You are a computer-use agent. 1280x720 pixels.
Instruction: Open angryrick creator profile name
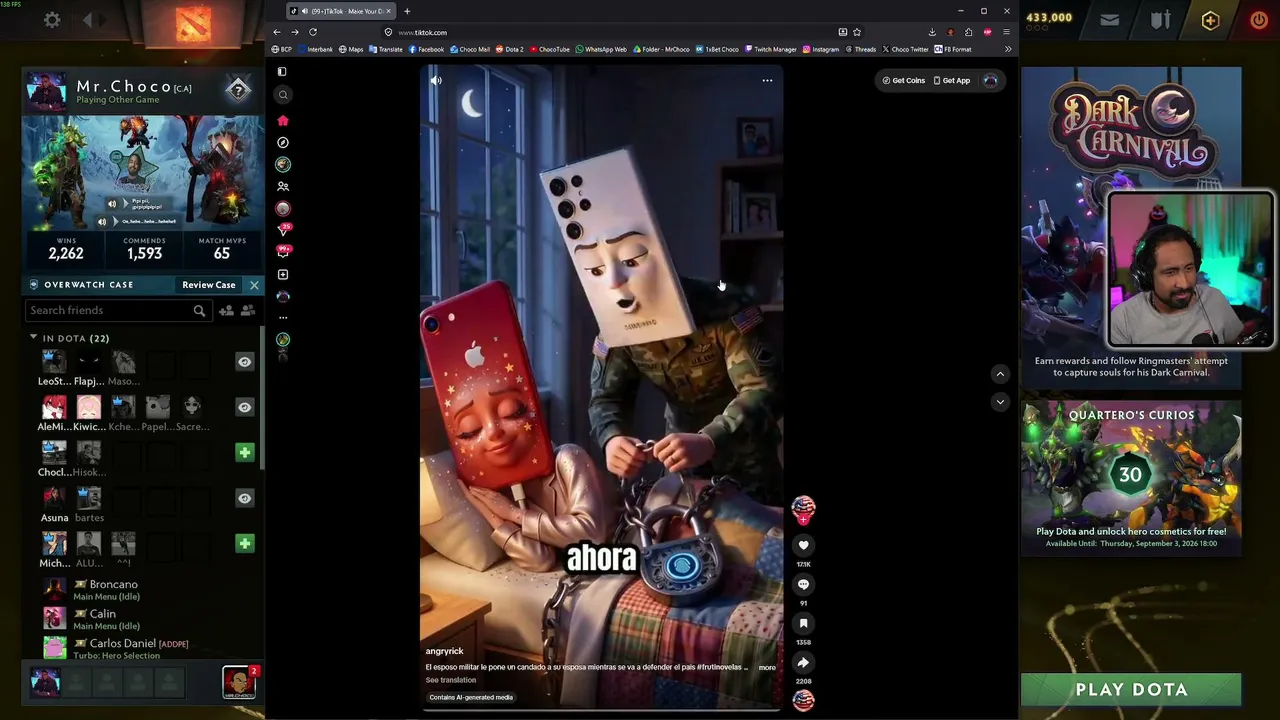[x=445, y=651]
